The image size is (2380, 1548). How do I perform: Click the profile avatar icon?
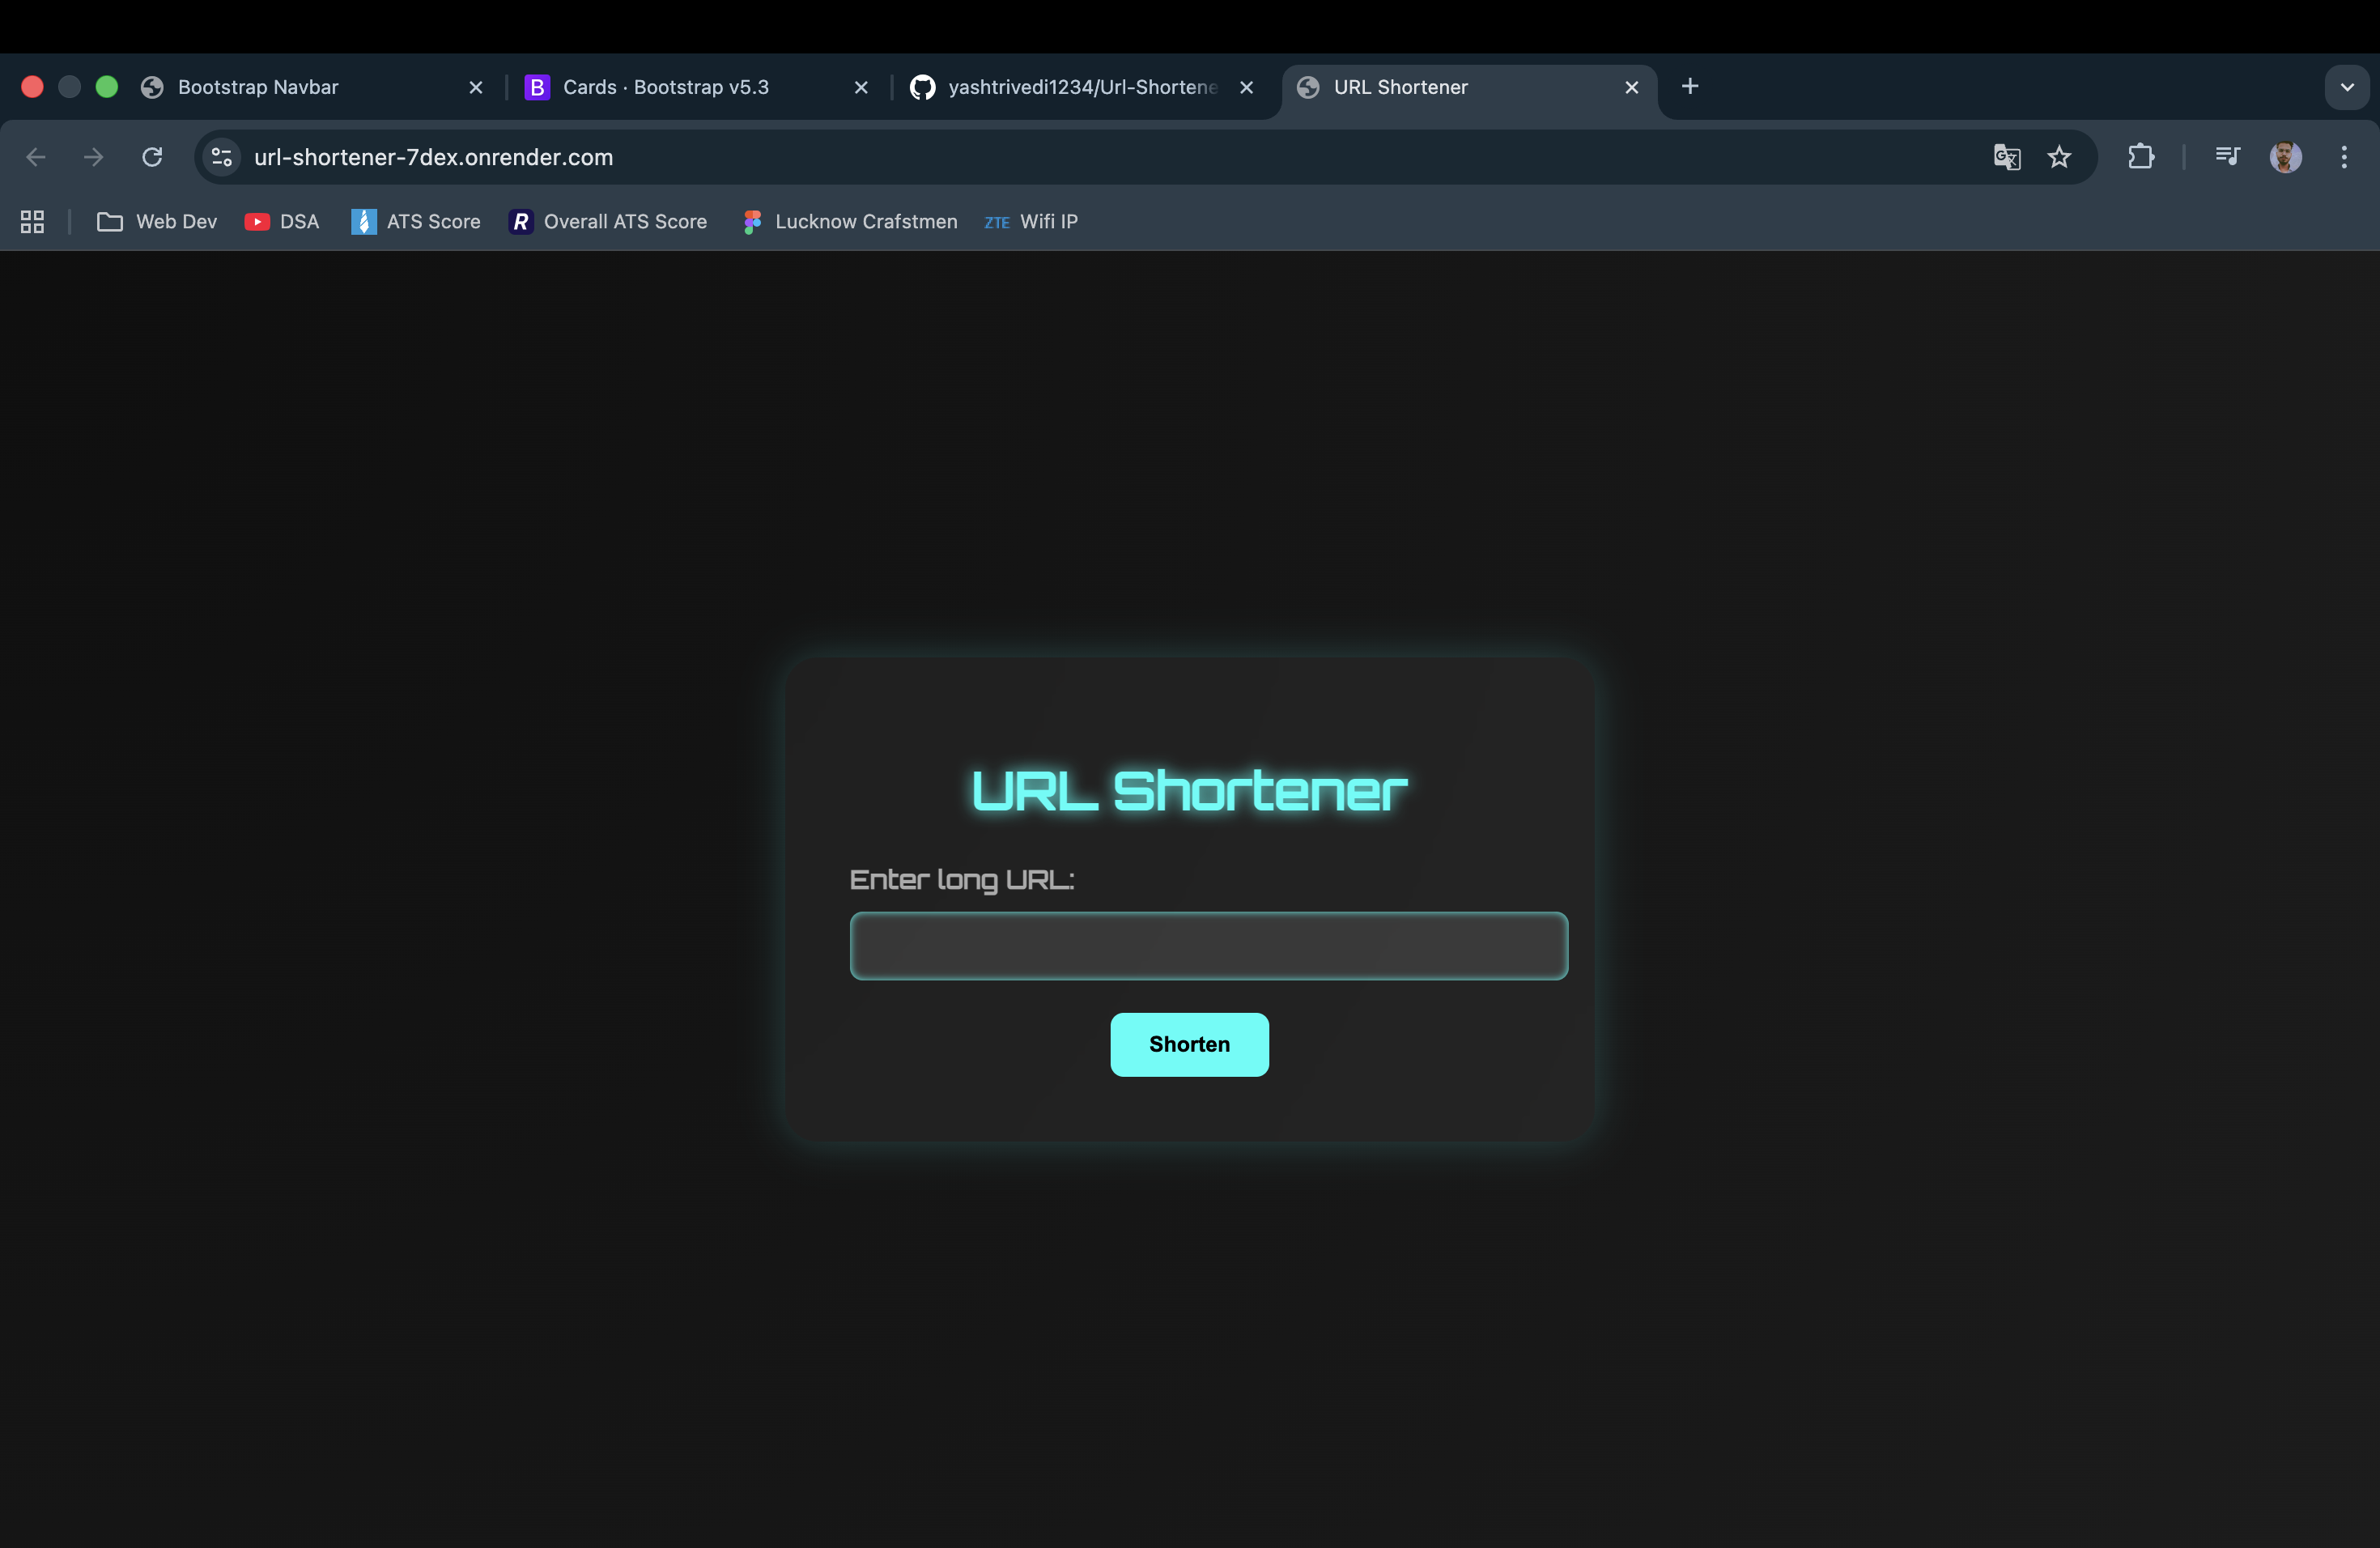[2286, 157]
